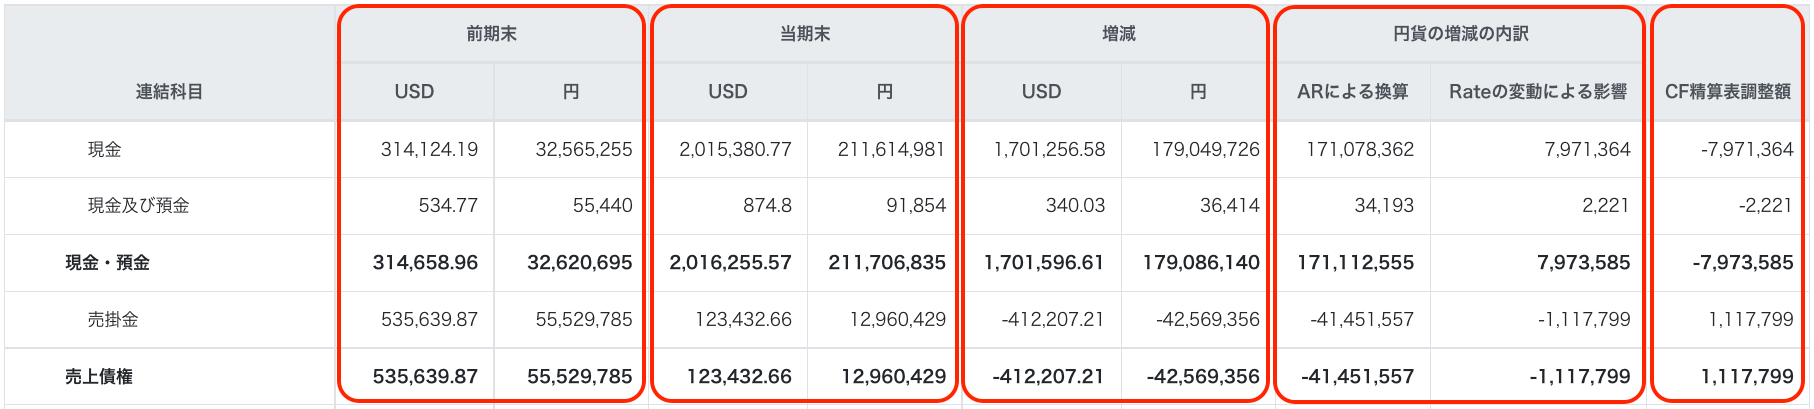Viewport: 1814px width, 409px height.
Task: Select the ARによる換算 column header
Action: pos(1352,92)
